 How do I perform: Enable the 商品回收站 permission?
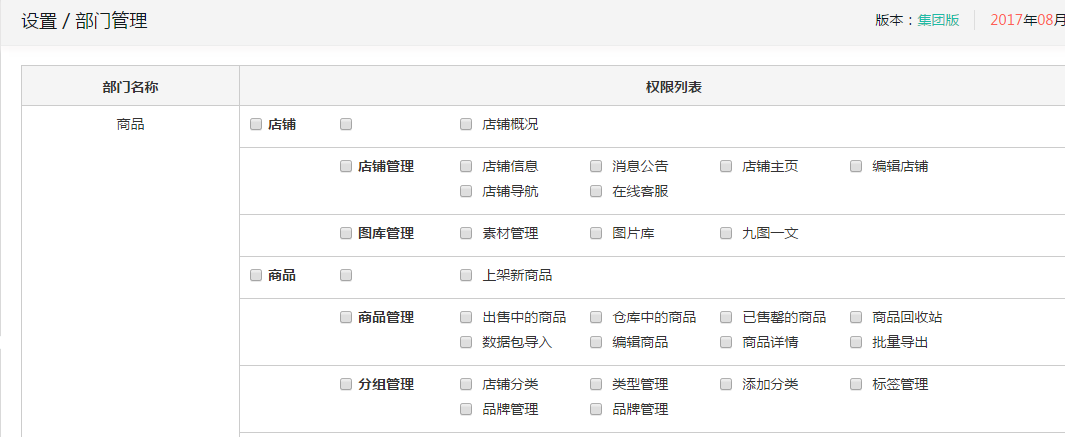[856, 318]
